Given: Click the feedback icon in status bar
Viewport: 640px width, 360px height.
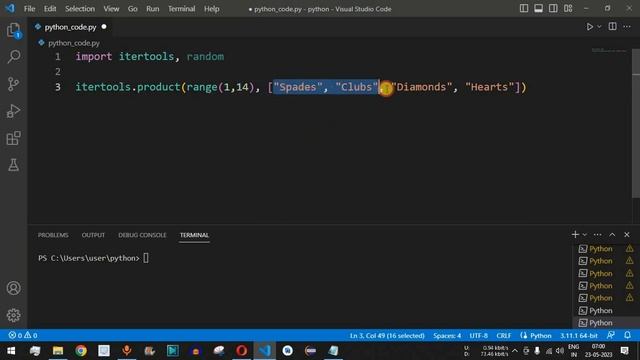Looking at the screenshot, I should click(x=611, y=335).
